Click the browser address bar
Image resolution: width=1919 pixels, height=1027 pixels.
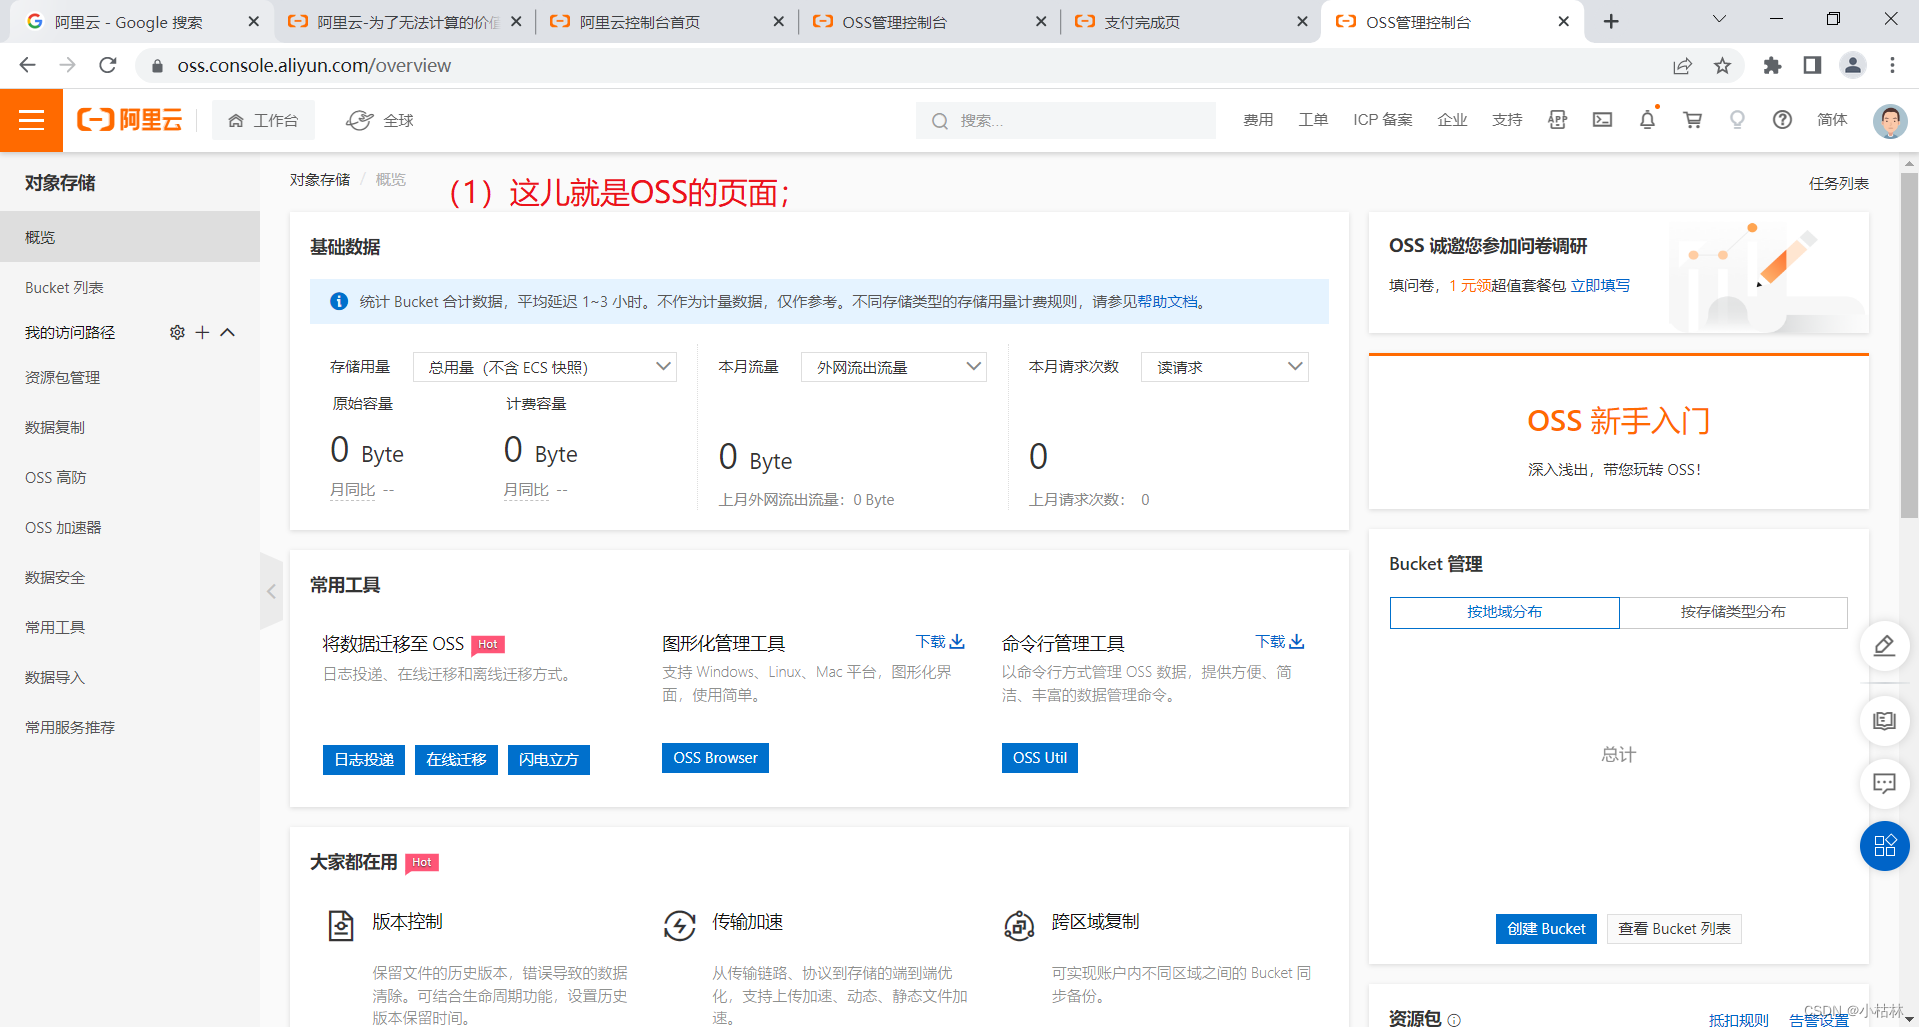click(x=900, y=65)
